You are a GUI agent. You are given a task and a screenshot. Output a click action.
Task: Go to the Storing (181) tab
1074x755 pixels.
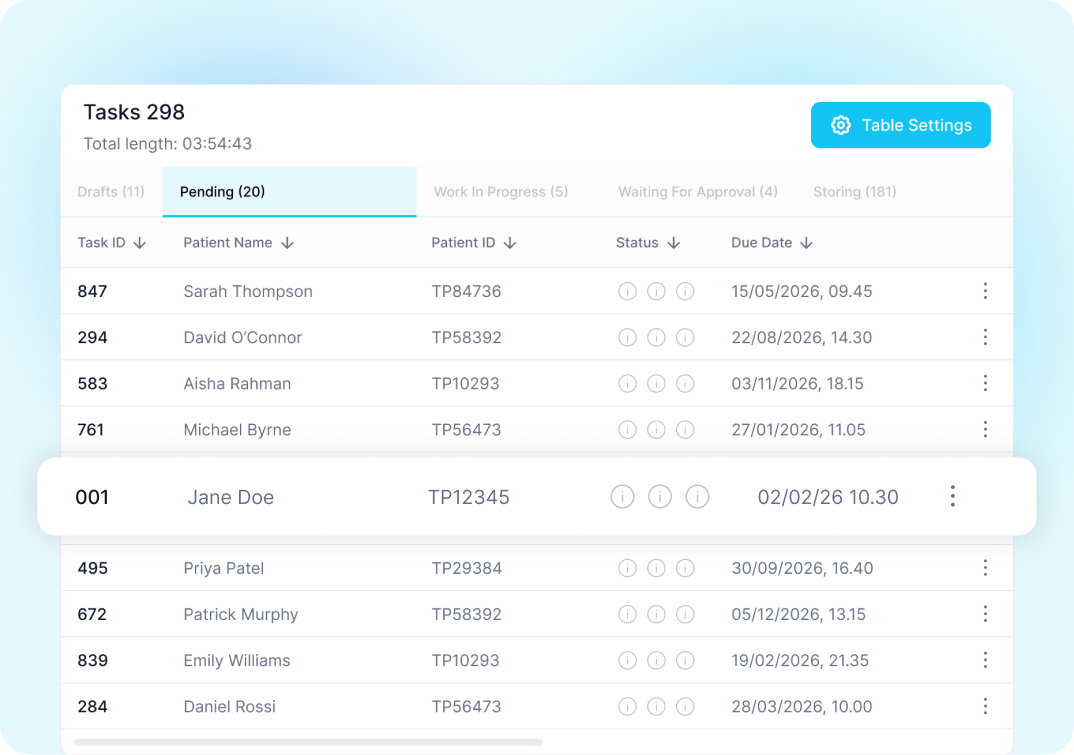(854, 192)
